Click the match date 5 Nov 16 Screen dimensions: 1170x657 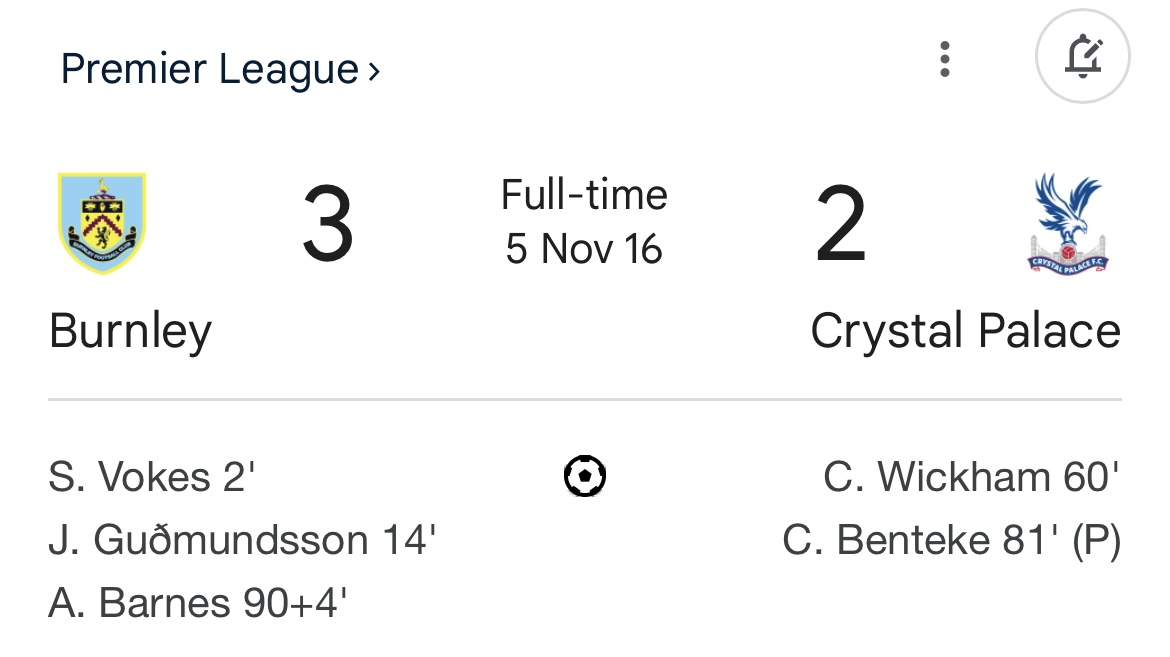[x=584, y=248]
